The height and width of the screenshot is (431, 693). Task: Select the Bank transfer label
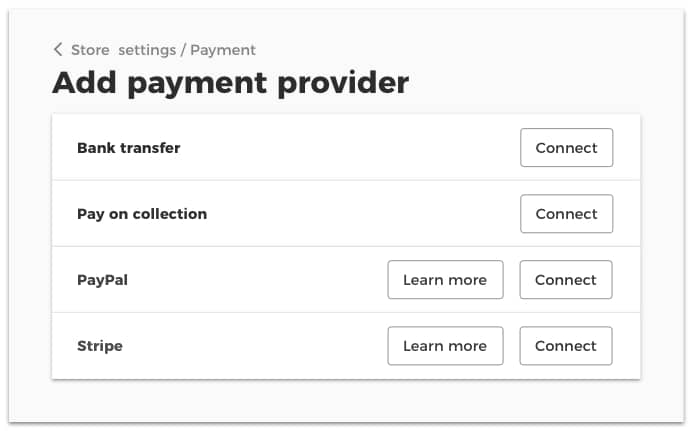128,148
